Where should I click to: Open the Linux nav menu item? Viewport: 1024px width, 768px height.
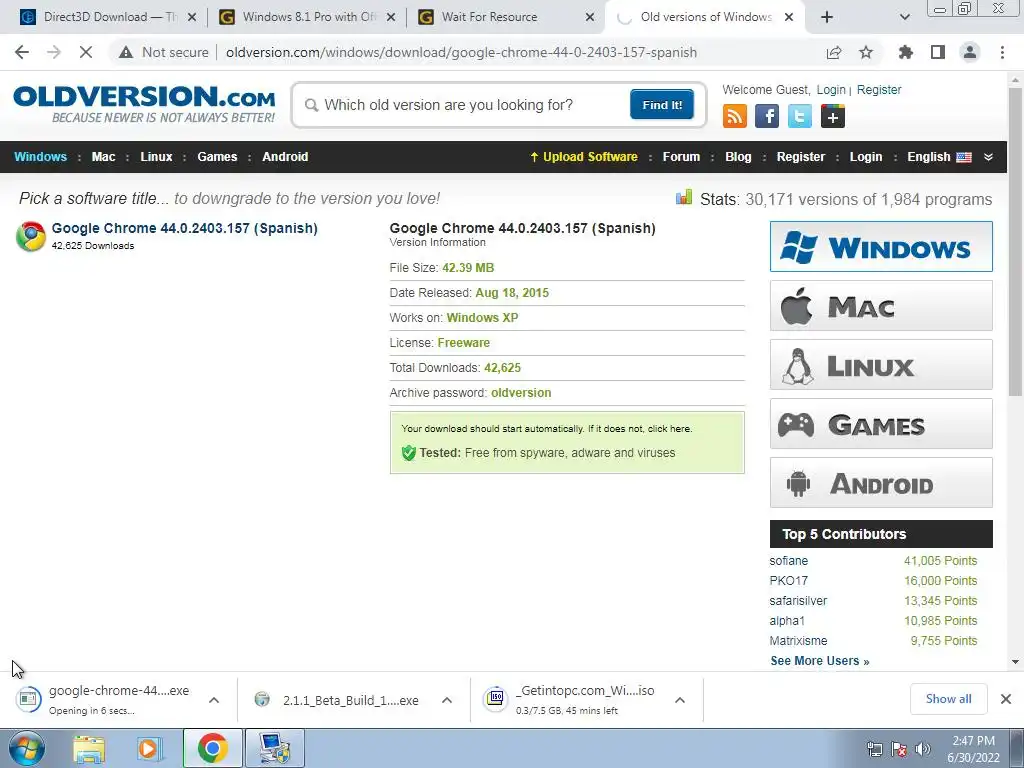pos(156,157)
